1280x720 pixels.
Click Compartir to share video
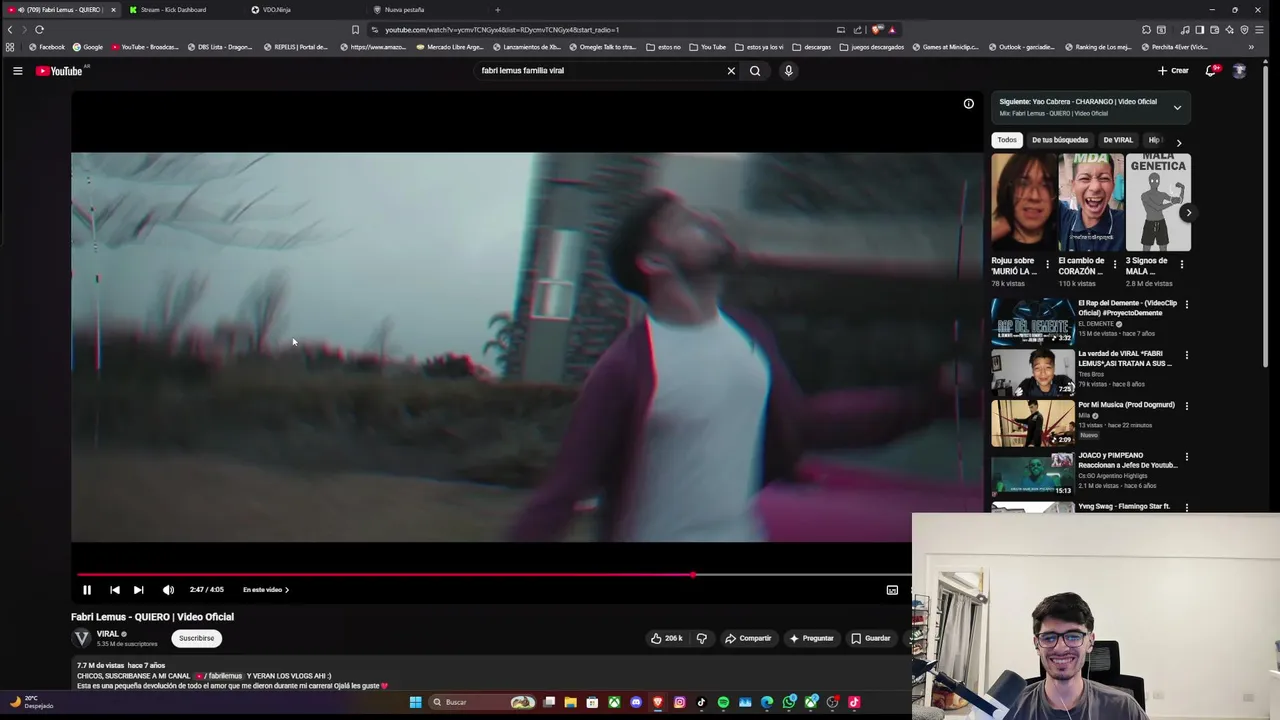coord(748,638)
